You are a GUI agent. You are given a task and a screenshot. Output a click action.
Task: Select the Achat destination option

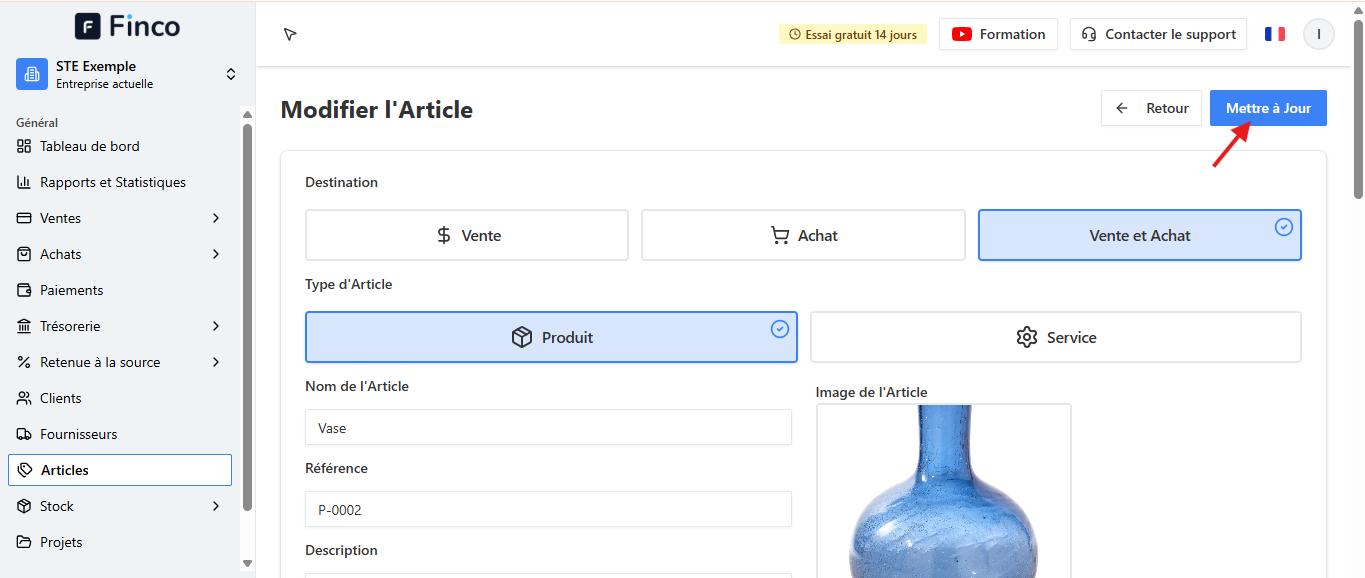click(x=803, y=235)
